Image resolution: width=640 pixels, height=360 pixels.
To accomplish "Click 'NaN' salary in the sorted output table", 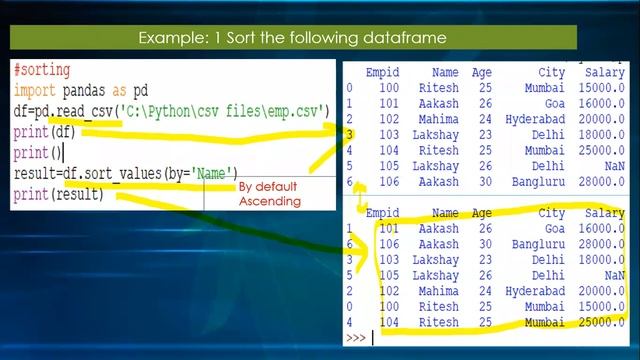I will coord(615,276).
